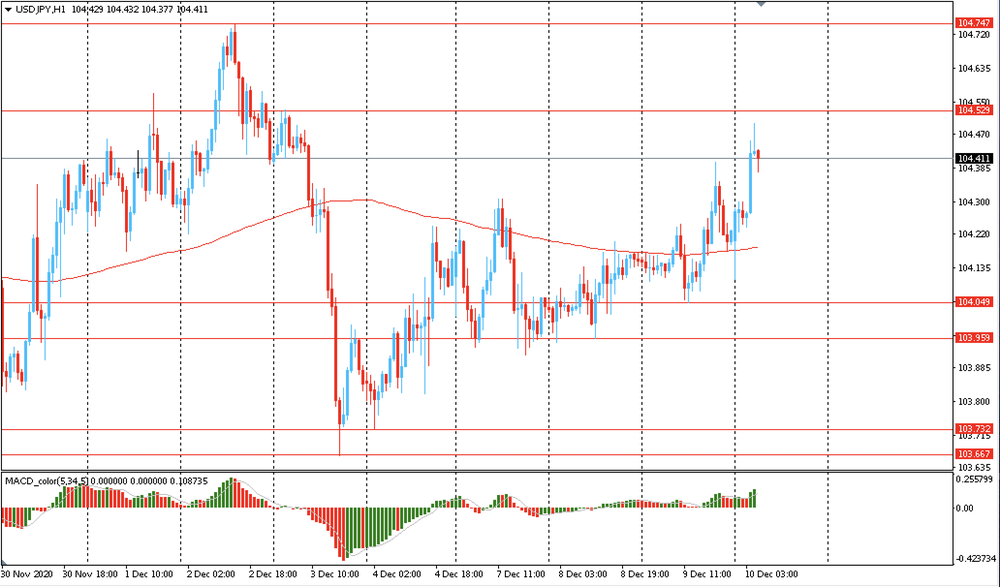Click the 103.635 price axis value
Image resolution: width=1000 pixels, height=587 pixels.
click(974, 467)
